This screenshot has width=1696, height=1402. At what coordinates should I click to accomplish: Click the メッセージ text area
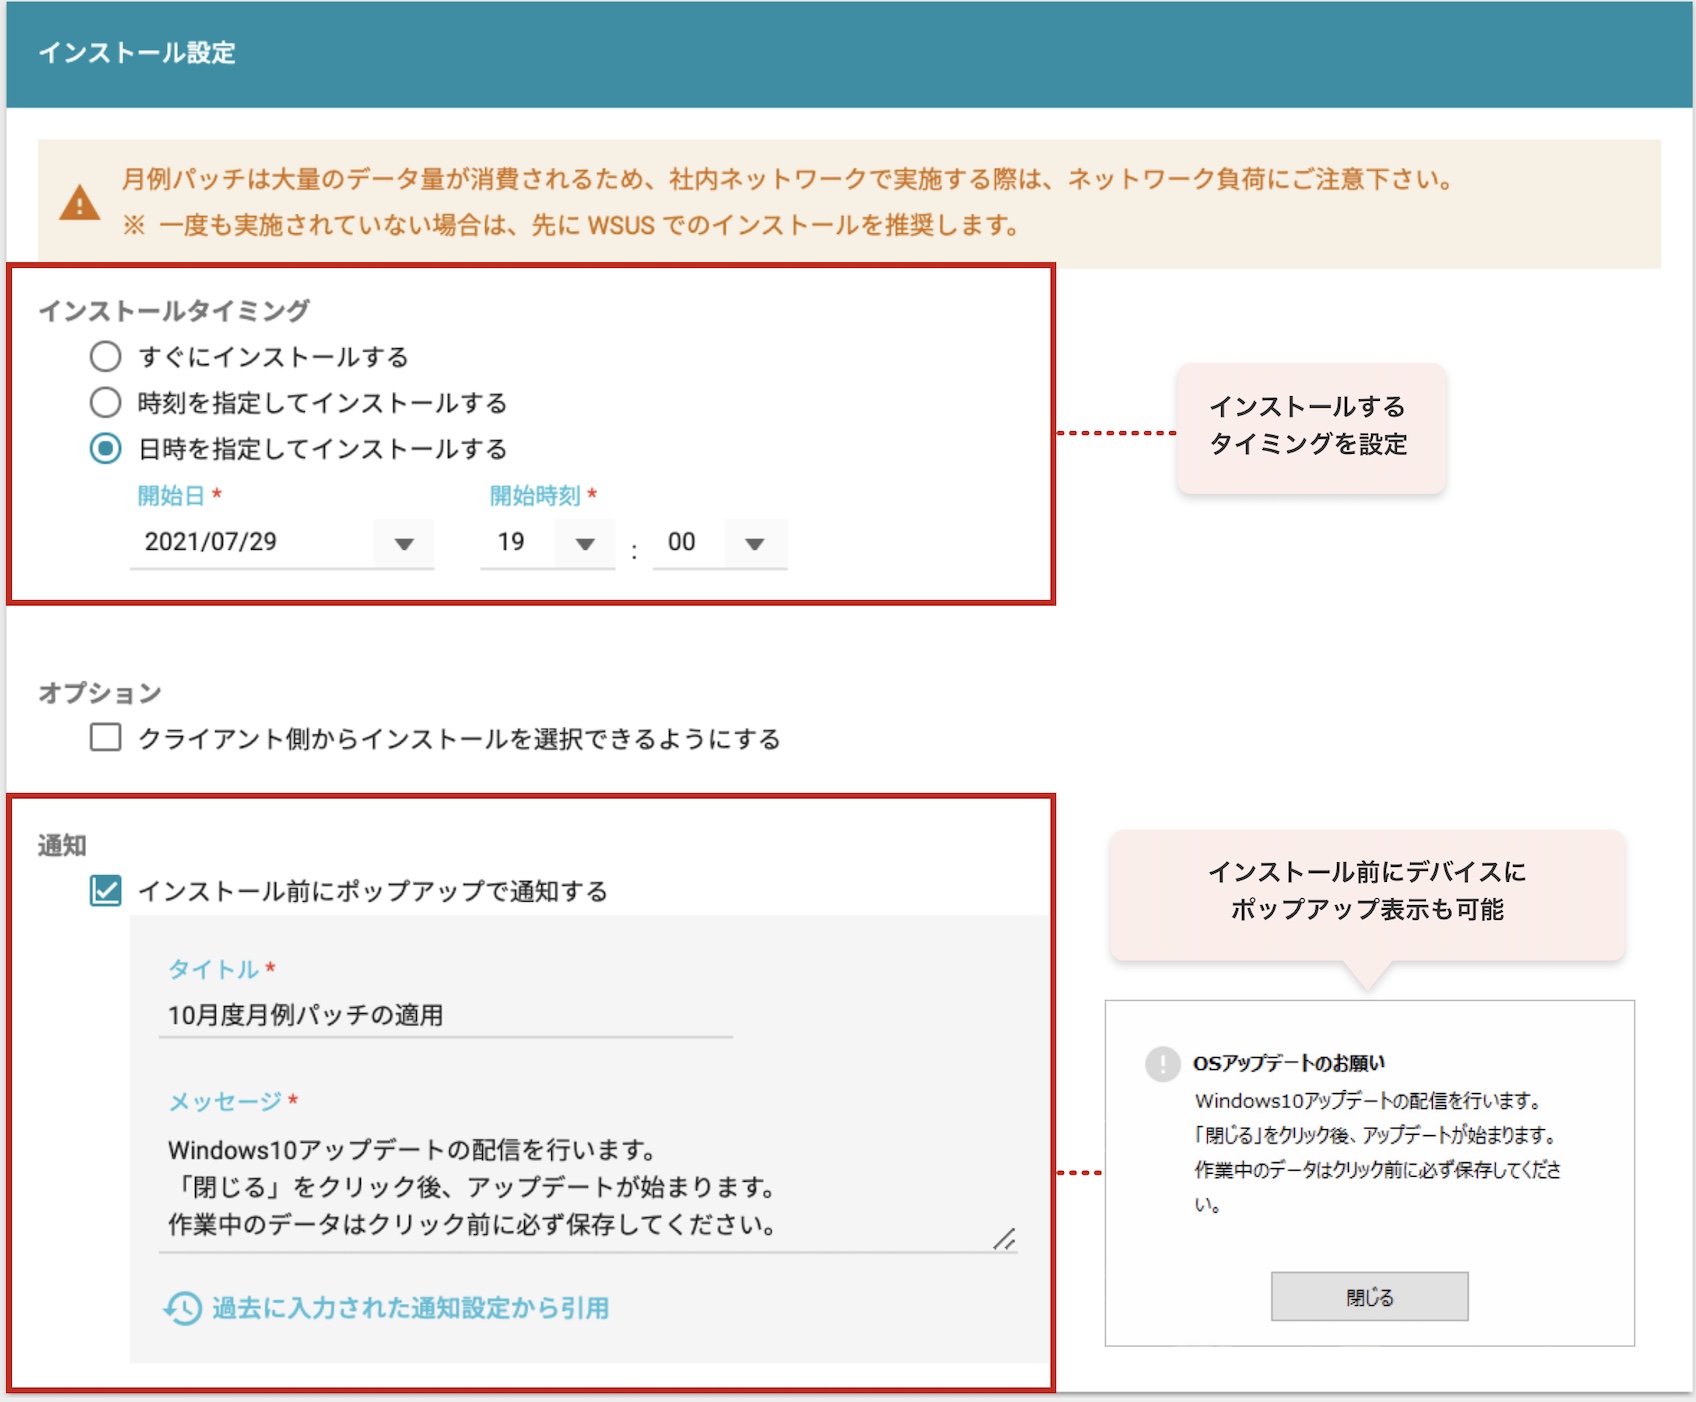[587, 1188]
